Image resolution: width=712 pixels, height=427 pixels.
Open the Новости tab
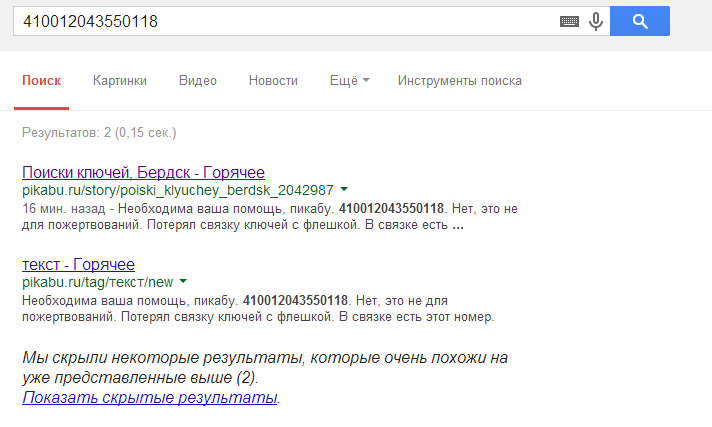(x=273, y=81)
